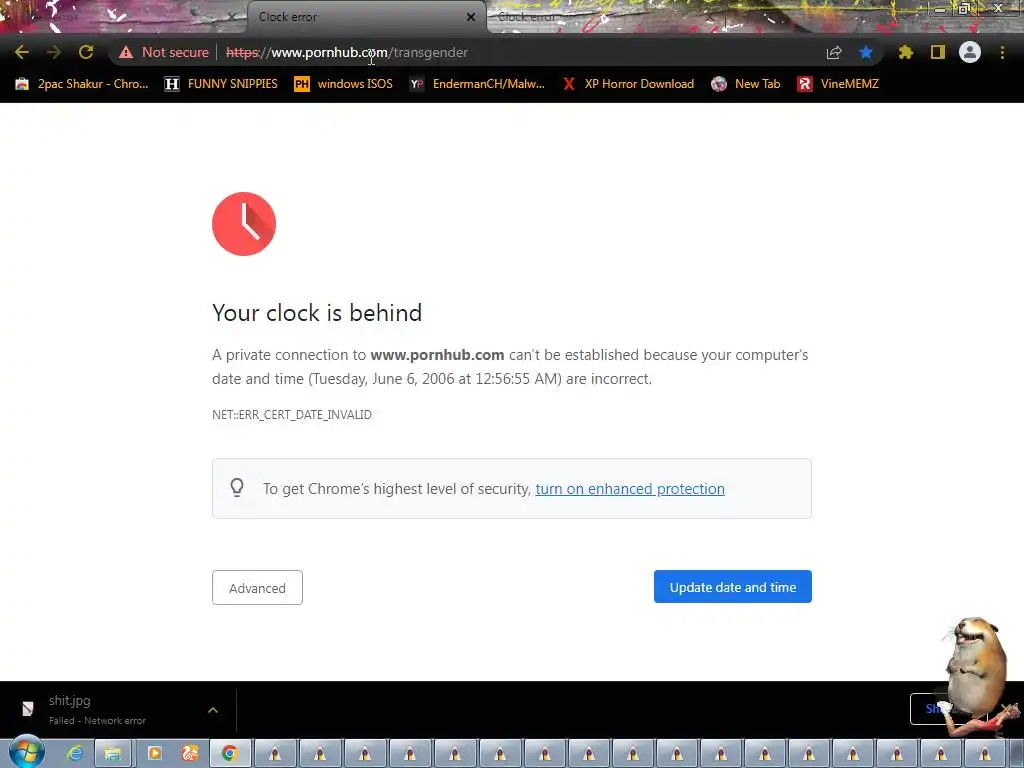Click the bold www.pornhub.com text in message
This screenshot has height=768, width=1024.
tap(437, 355)
